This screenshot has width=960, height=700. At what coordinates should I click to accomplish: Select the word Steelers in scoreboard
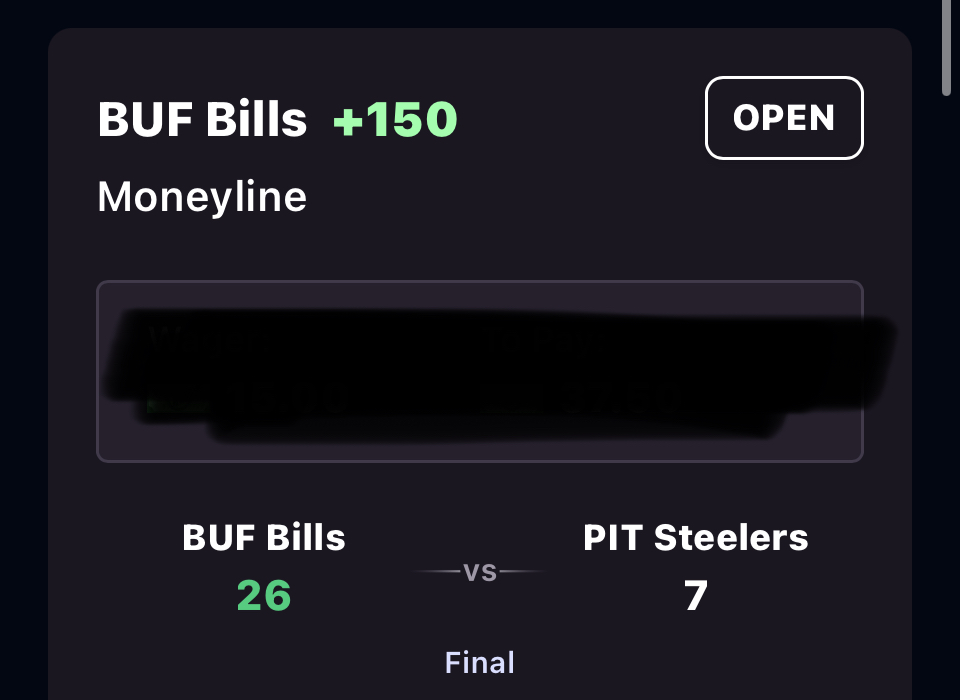pos(731,538)
